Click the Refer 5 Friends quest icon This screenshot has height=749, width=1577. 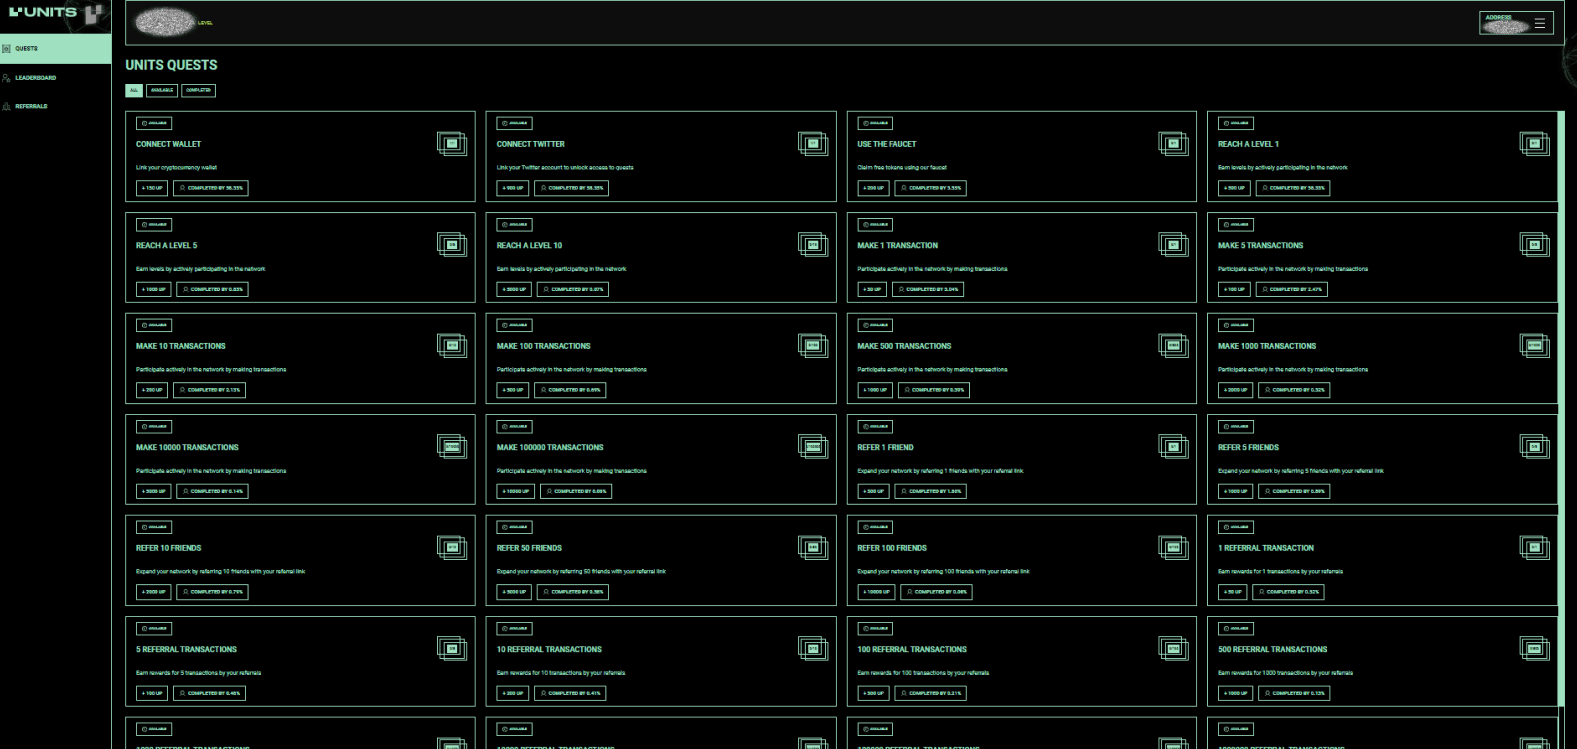point(1534,447)
